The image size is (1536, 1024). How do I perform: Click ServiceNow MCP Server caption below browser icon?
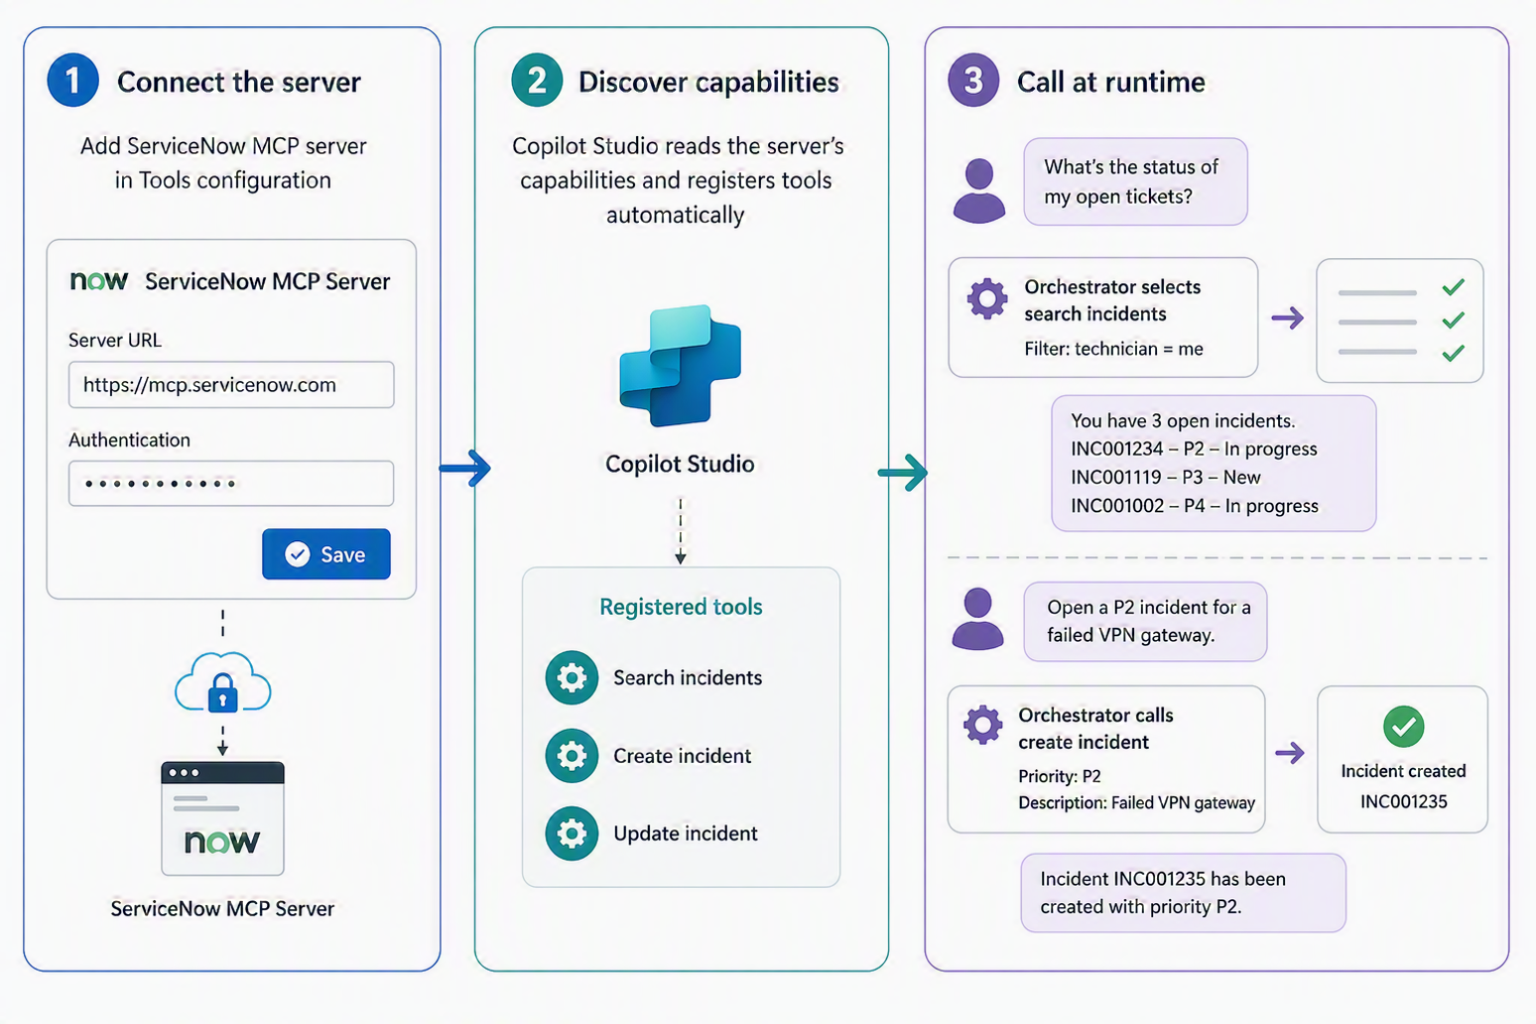tap(223, 909)
